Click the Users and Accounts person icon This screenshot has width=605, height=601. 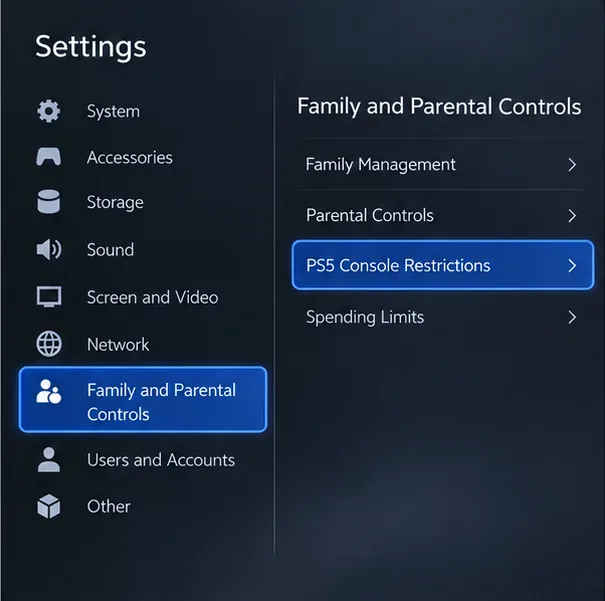(49, 459)
